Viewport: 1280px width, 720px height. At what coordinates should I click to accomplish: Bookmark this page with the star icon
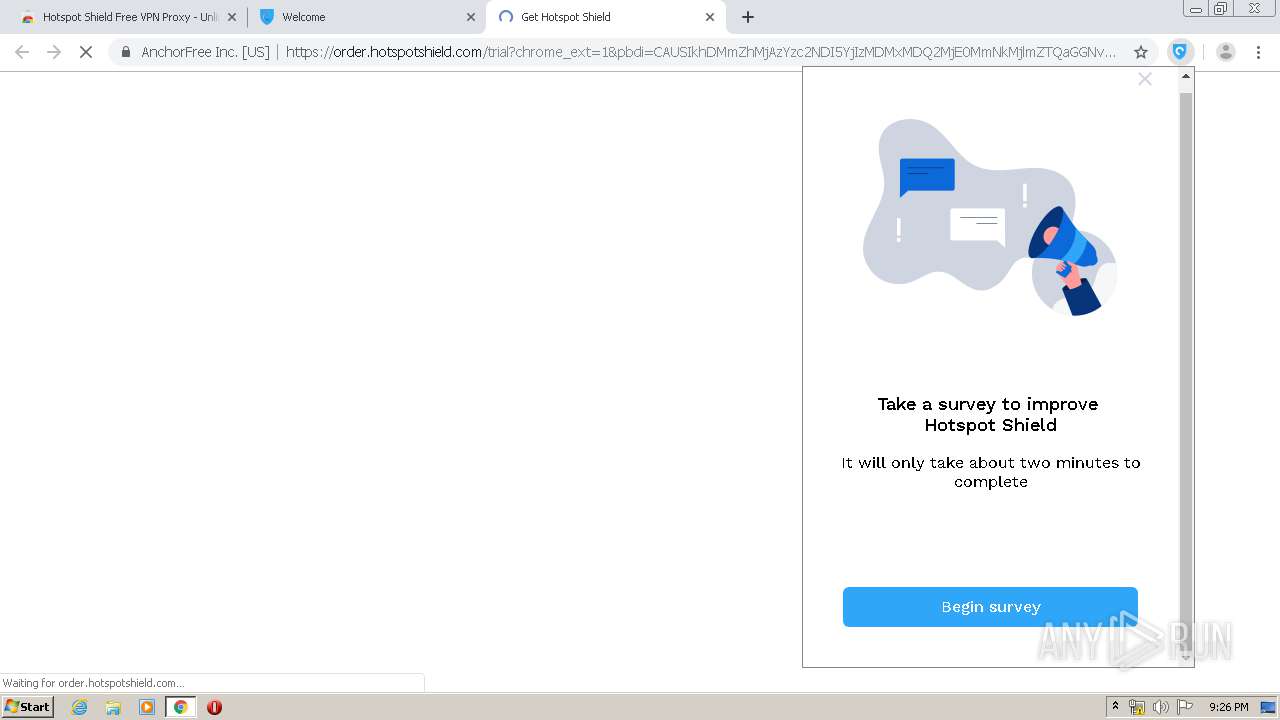pos(1141,52)
